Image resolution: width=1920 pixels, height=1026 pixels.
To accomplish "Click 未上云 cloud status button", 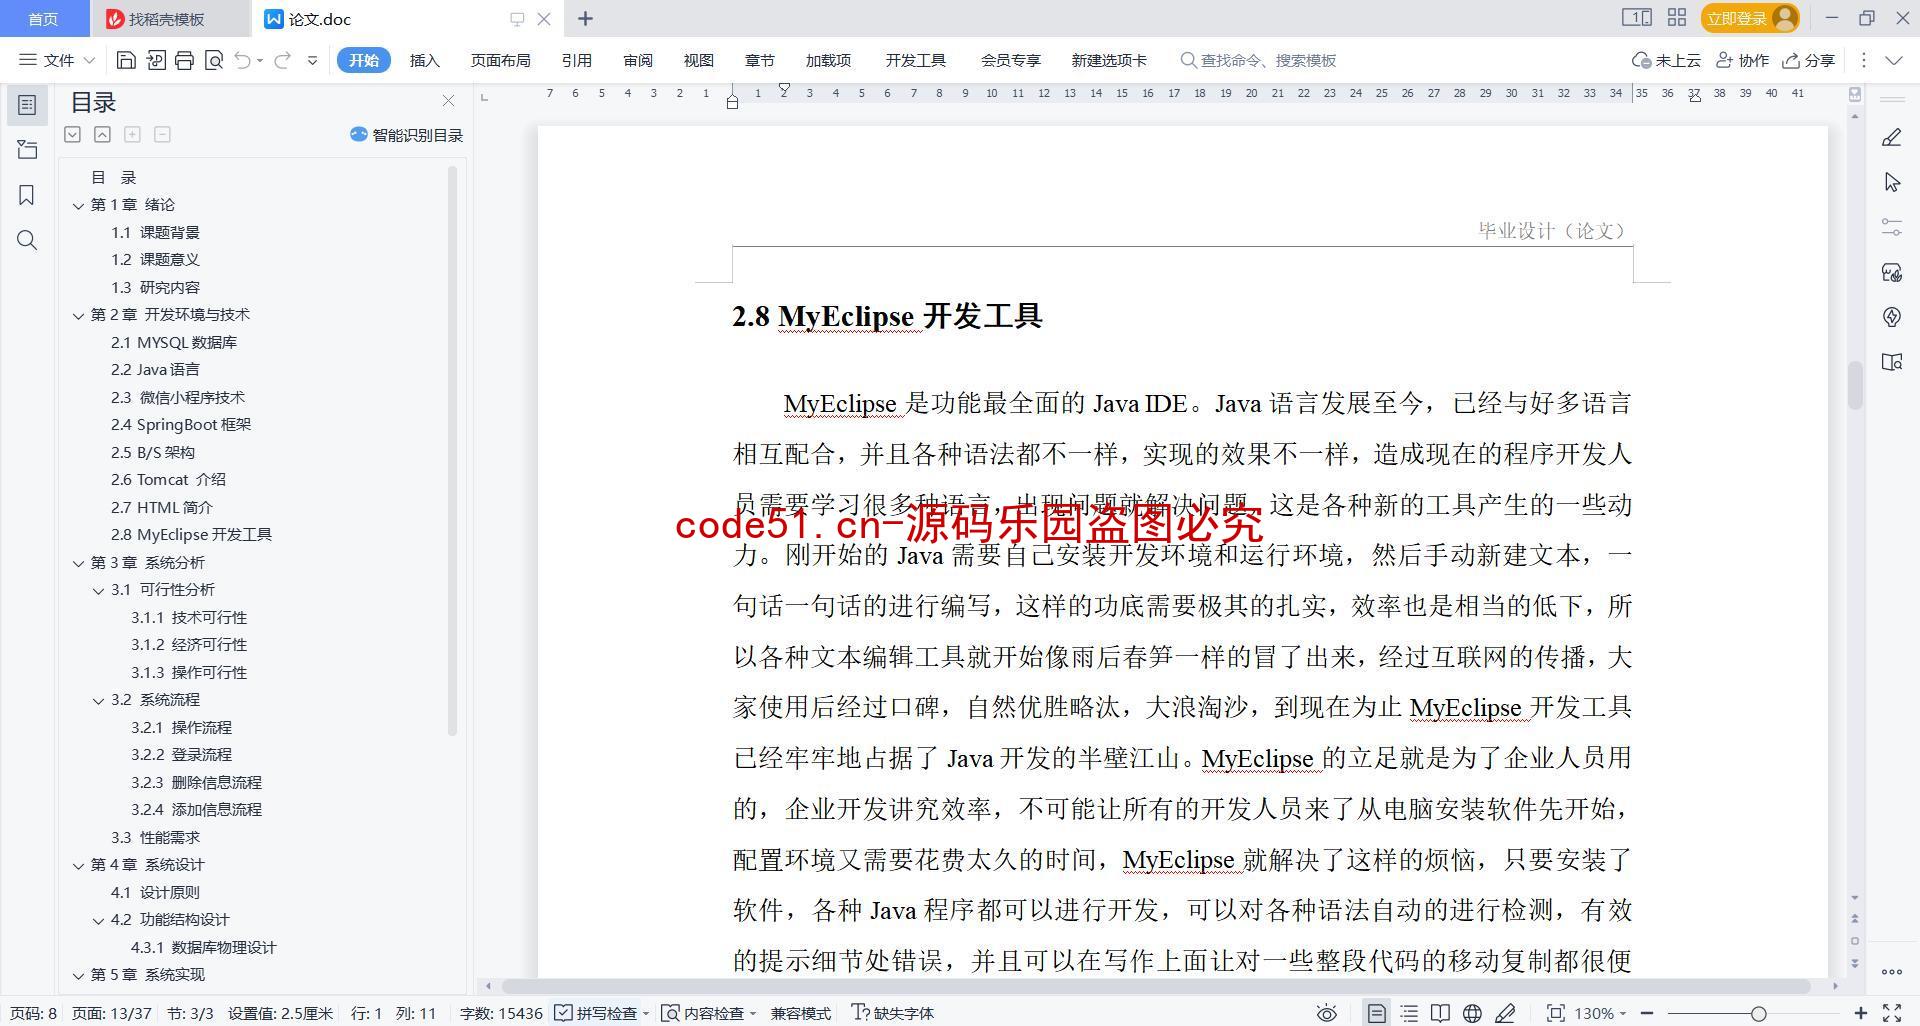I will pos(1666,60).
